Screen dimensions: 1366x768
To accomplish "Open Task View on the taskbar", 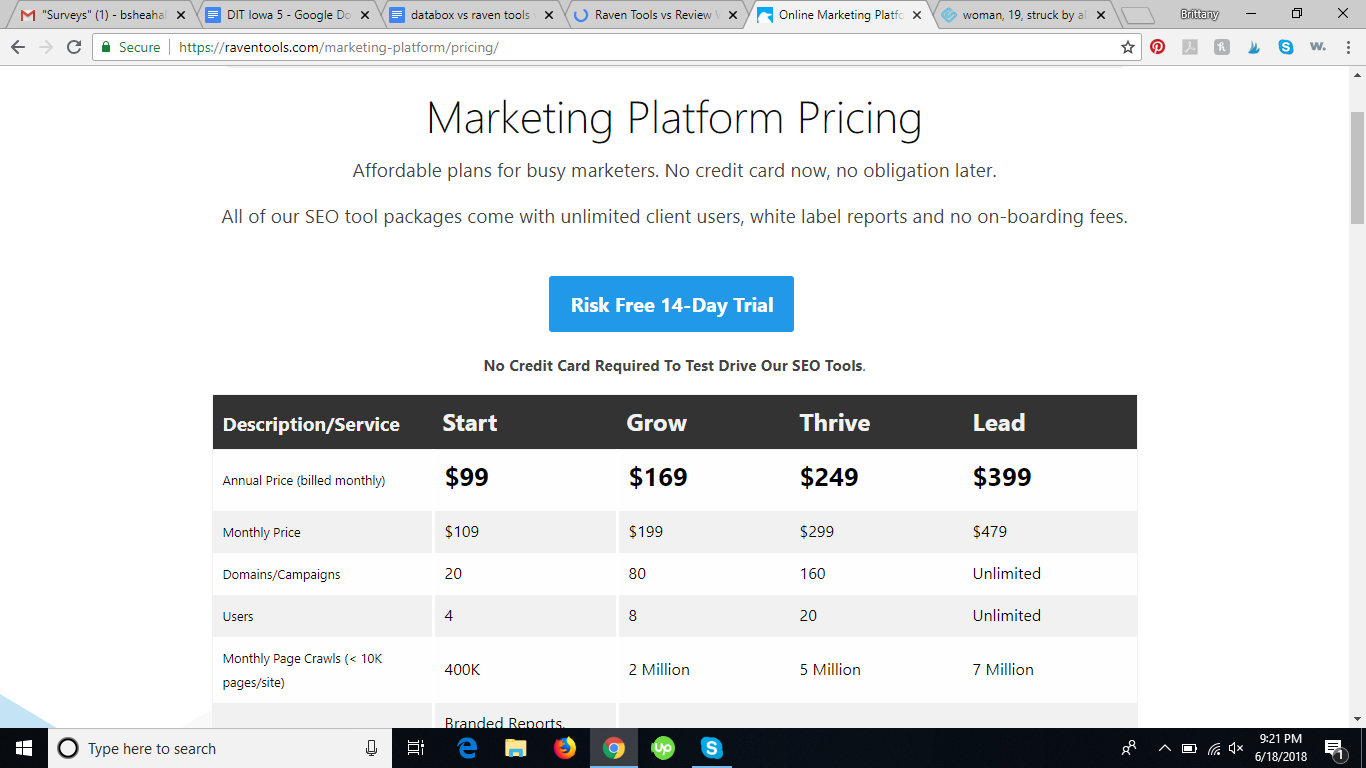I will [417, 748].
